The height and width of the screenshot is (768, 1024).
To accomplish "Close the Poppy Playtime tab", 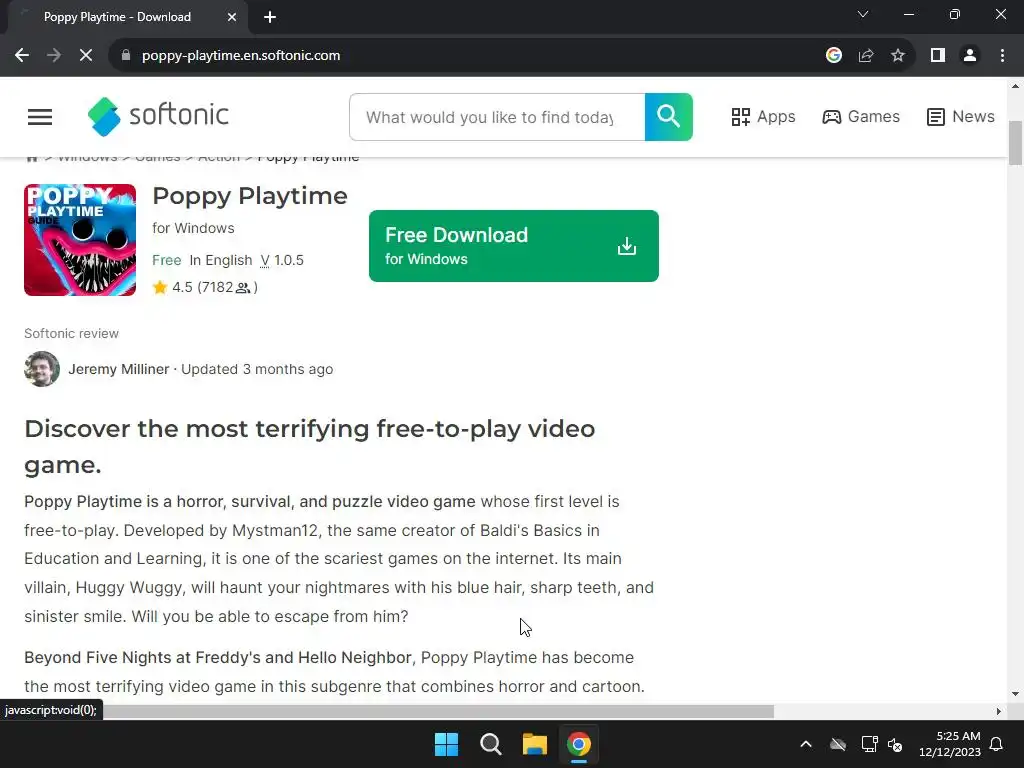I will coord(232,17).
